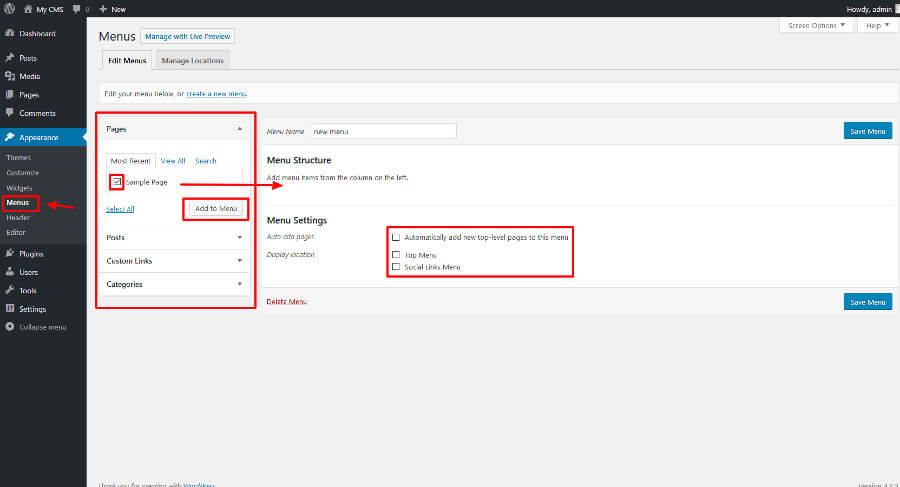Click the bottom Save Menu button
This screenshot has height=487, width=900.
click(x=868, y=302)
